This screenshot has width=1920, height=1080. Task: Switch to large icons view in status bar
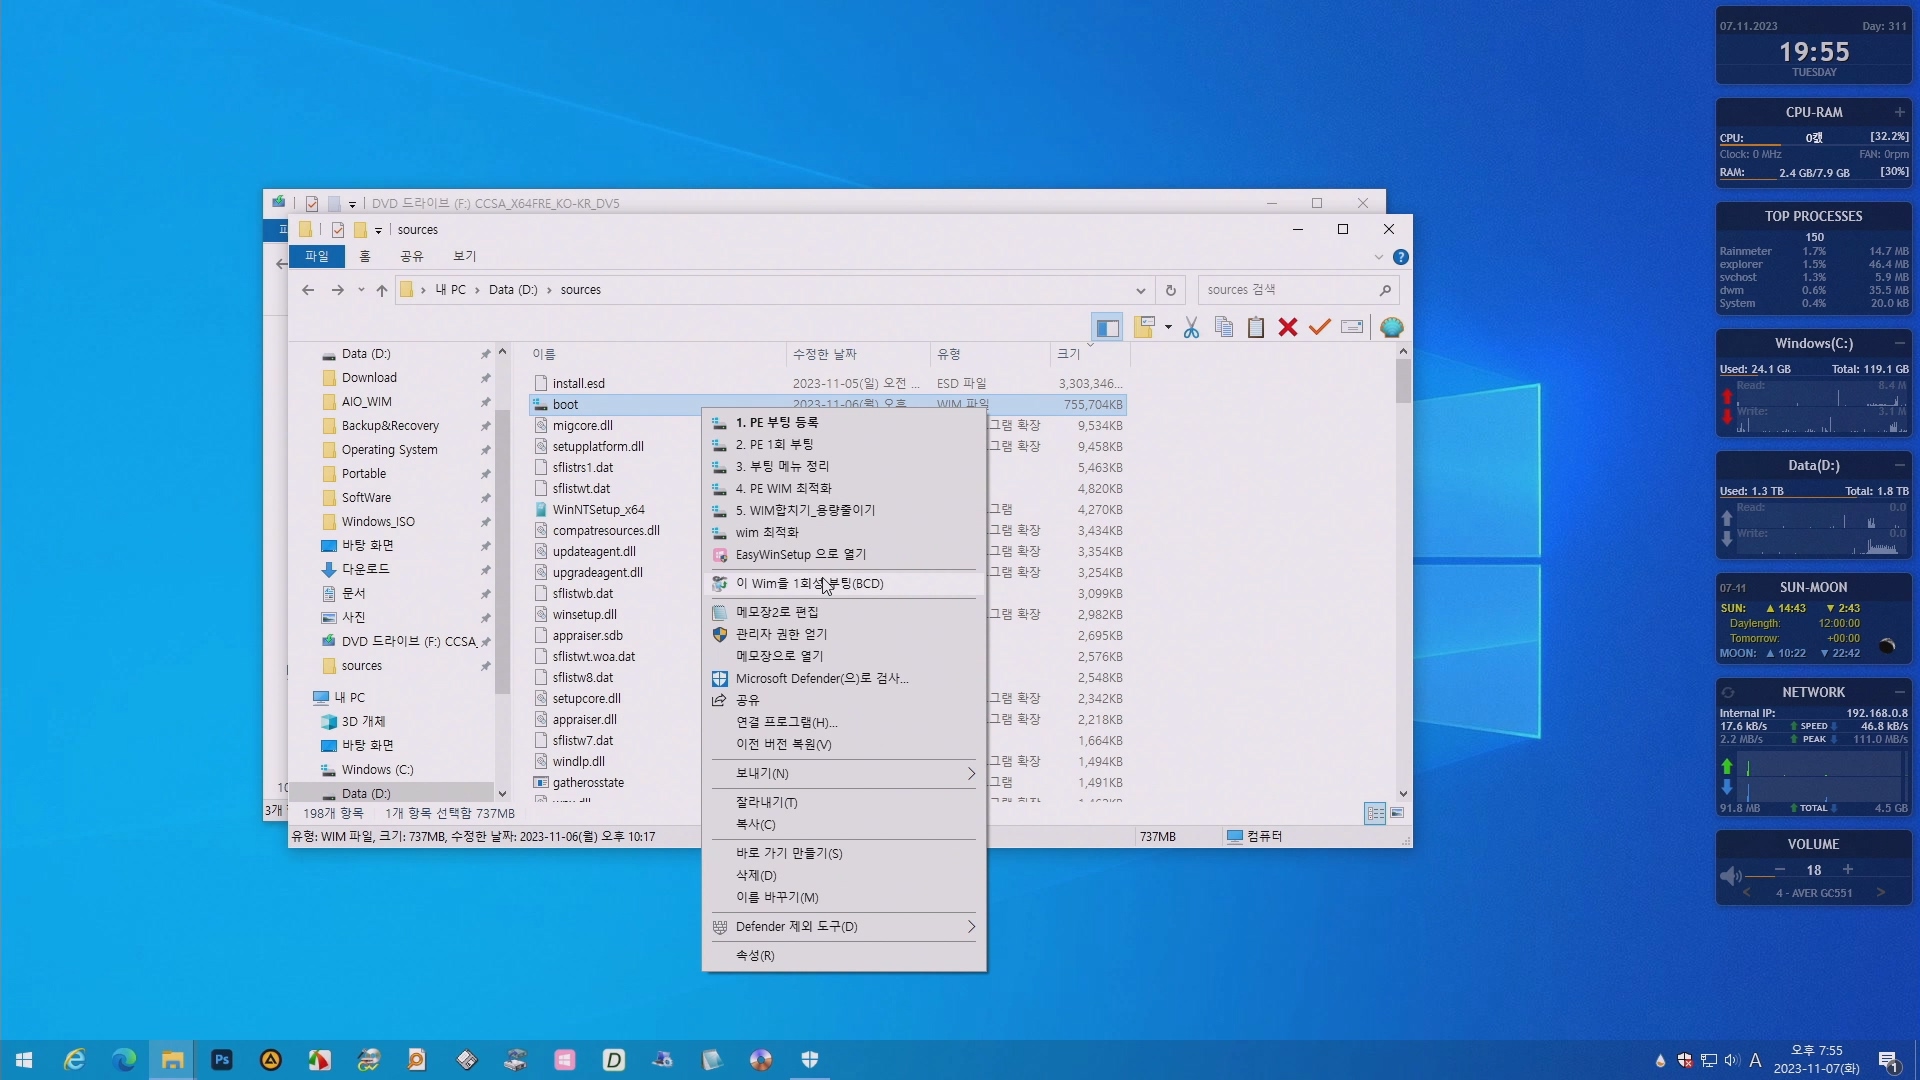(x=1397, y=814)
